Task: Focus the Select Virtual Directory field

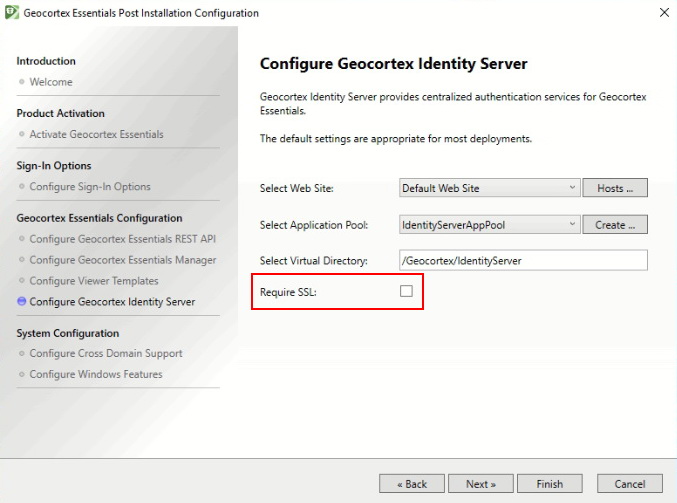Action: [523, 260]
